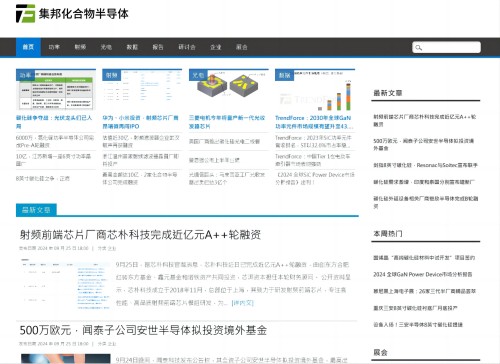Viewport: 500px width, 364px height.
Task: Open the TrendForce bar chart thumbnail
Action: (x=315, y=89)
